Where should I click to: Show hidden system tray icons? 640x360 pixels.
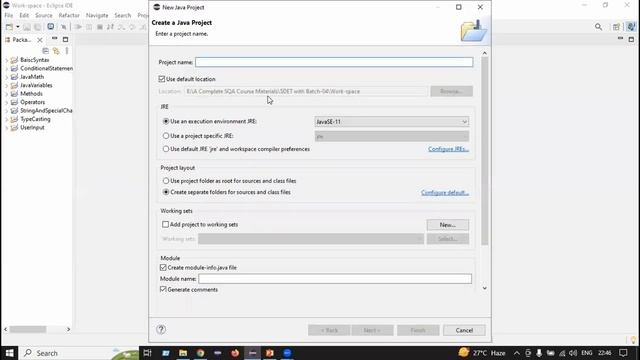[517, 353]
